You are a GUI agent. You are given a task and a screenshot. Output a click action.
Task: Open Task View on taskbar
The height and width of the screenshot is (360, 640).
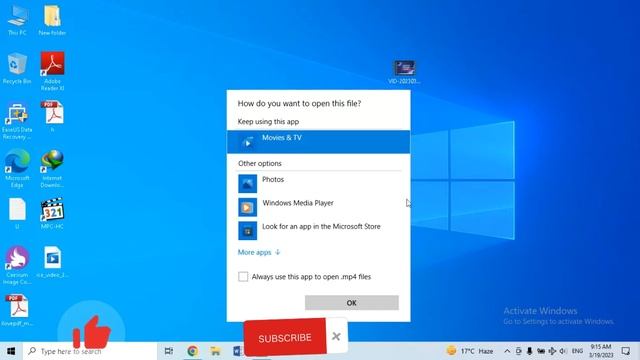click(x=169, y=351)
